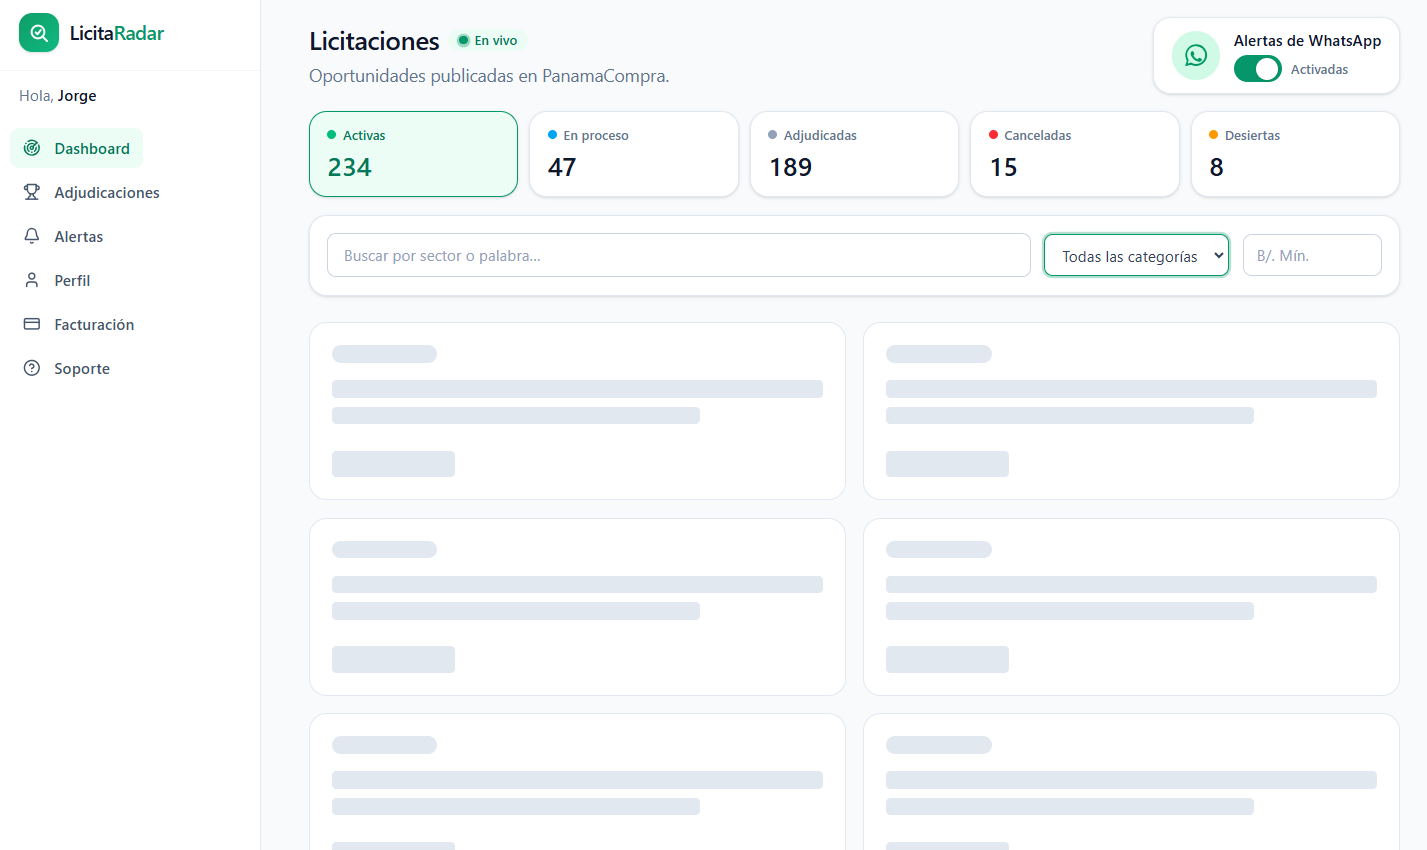1427x850 pixels.
Task: Open Dashboard in the sidebar
Action: click(x=77, y=148)
